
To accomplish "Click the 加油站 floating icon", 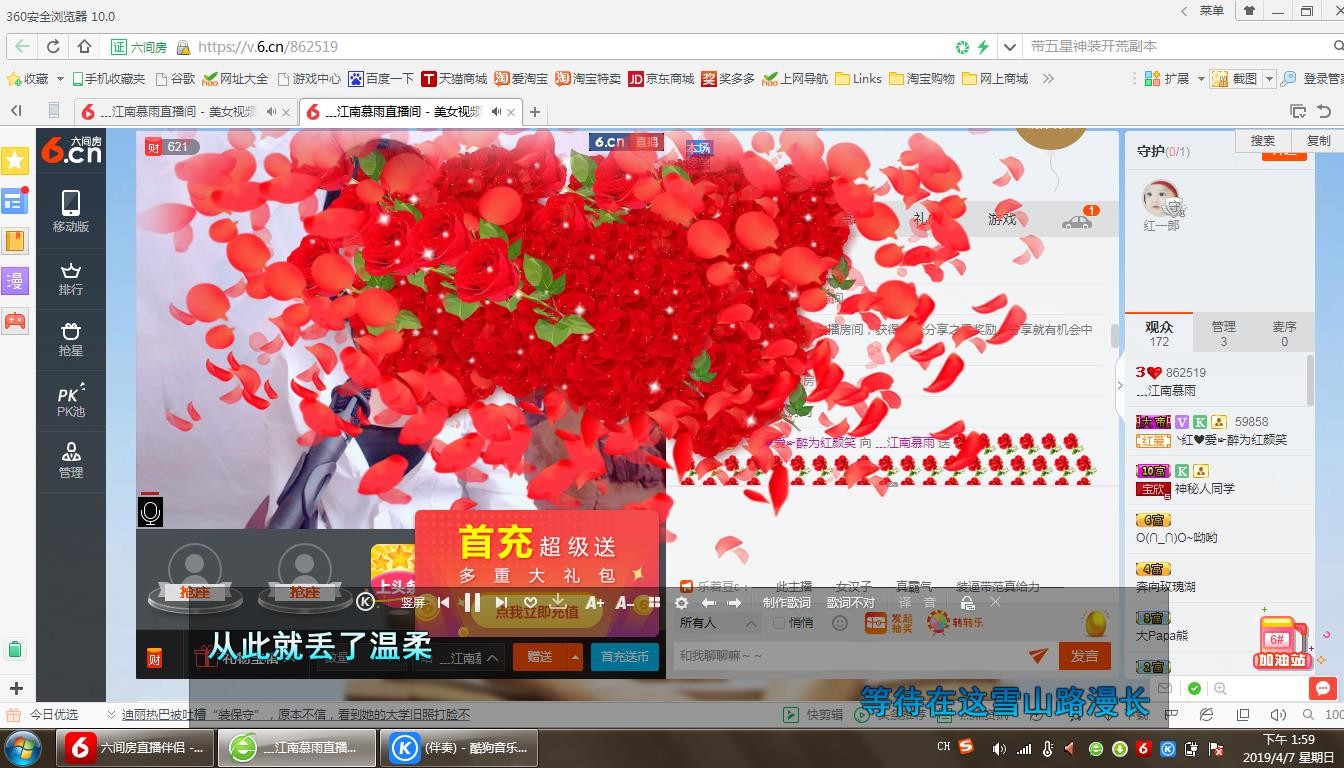I will click(1281, 642).
